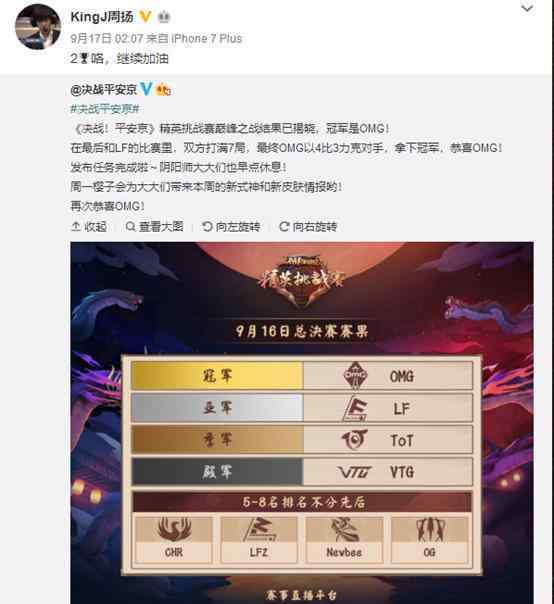Visit the @决战平安京 account link

tap(104, 90)
